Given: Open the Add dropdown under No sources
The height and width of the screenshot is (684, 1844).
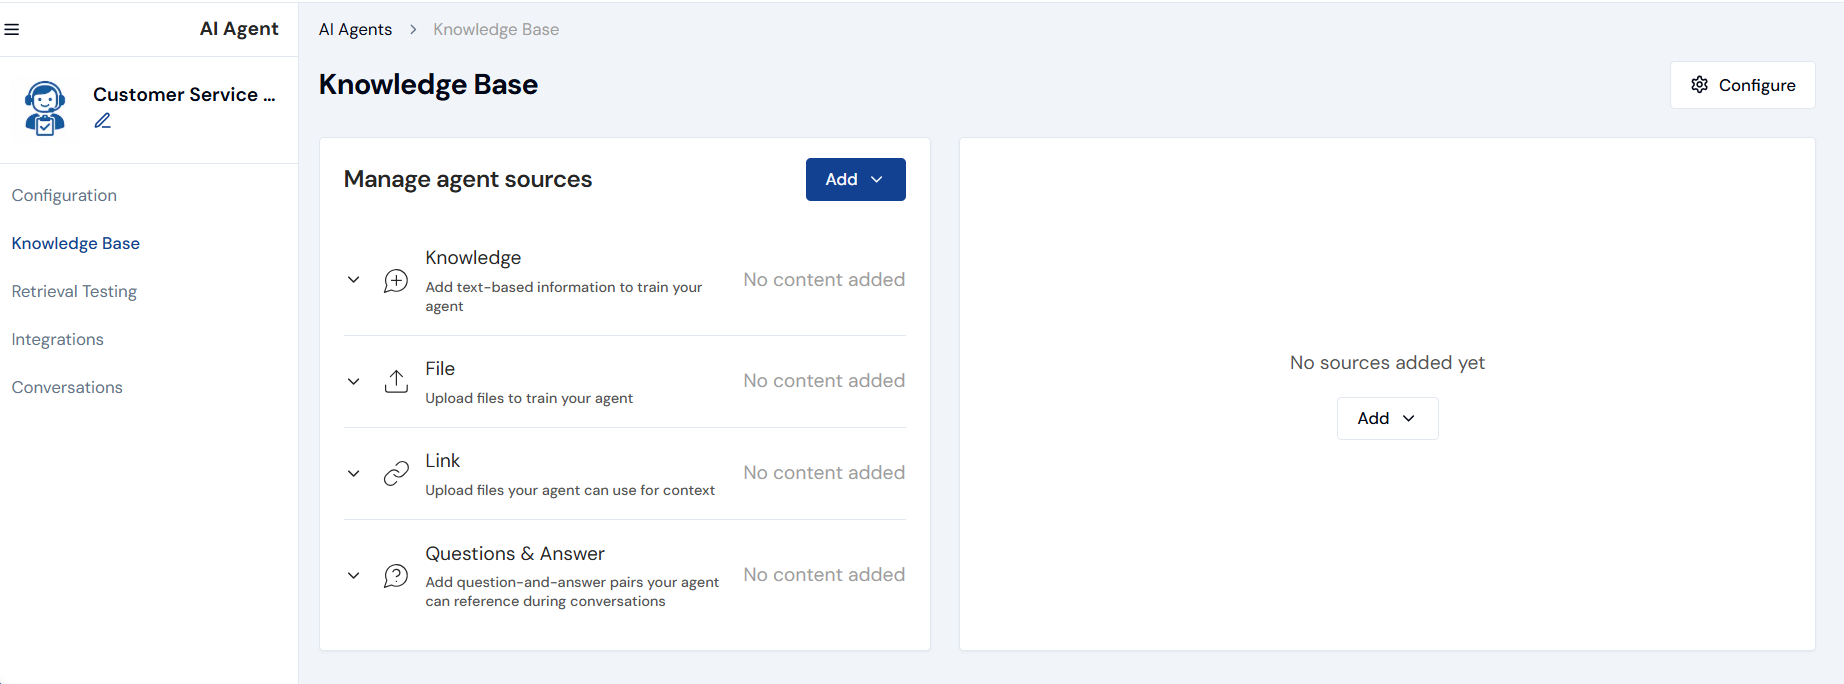Looking at the screenshot, I should tap(1387, 418).
